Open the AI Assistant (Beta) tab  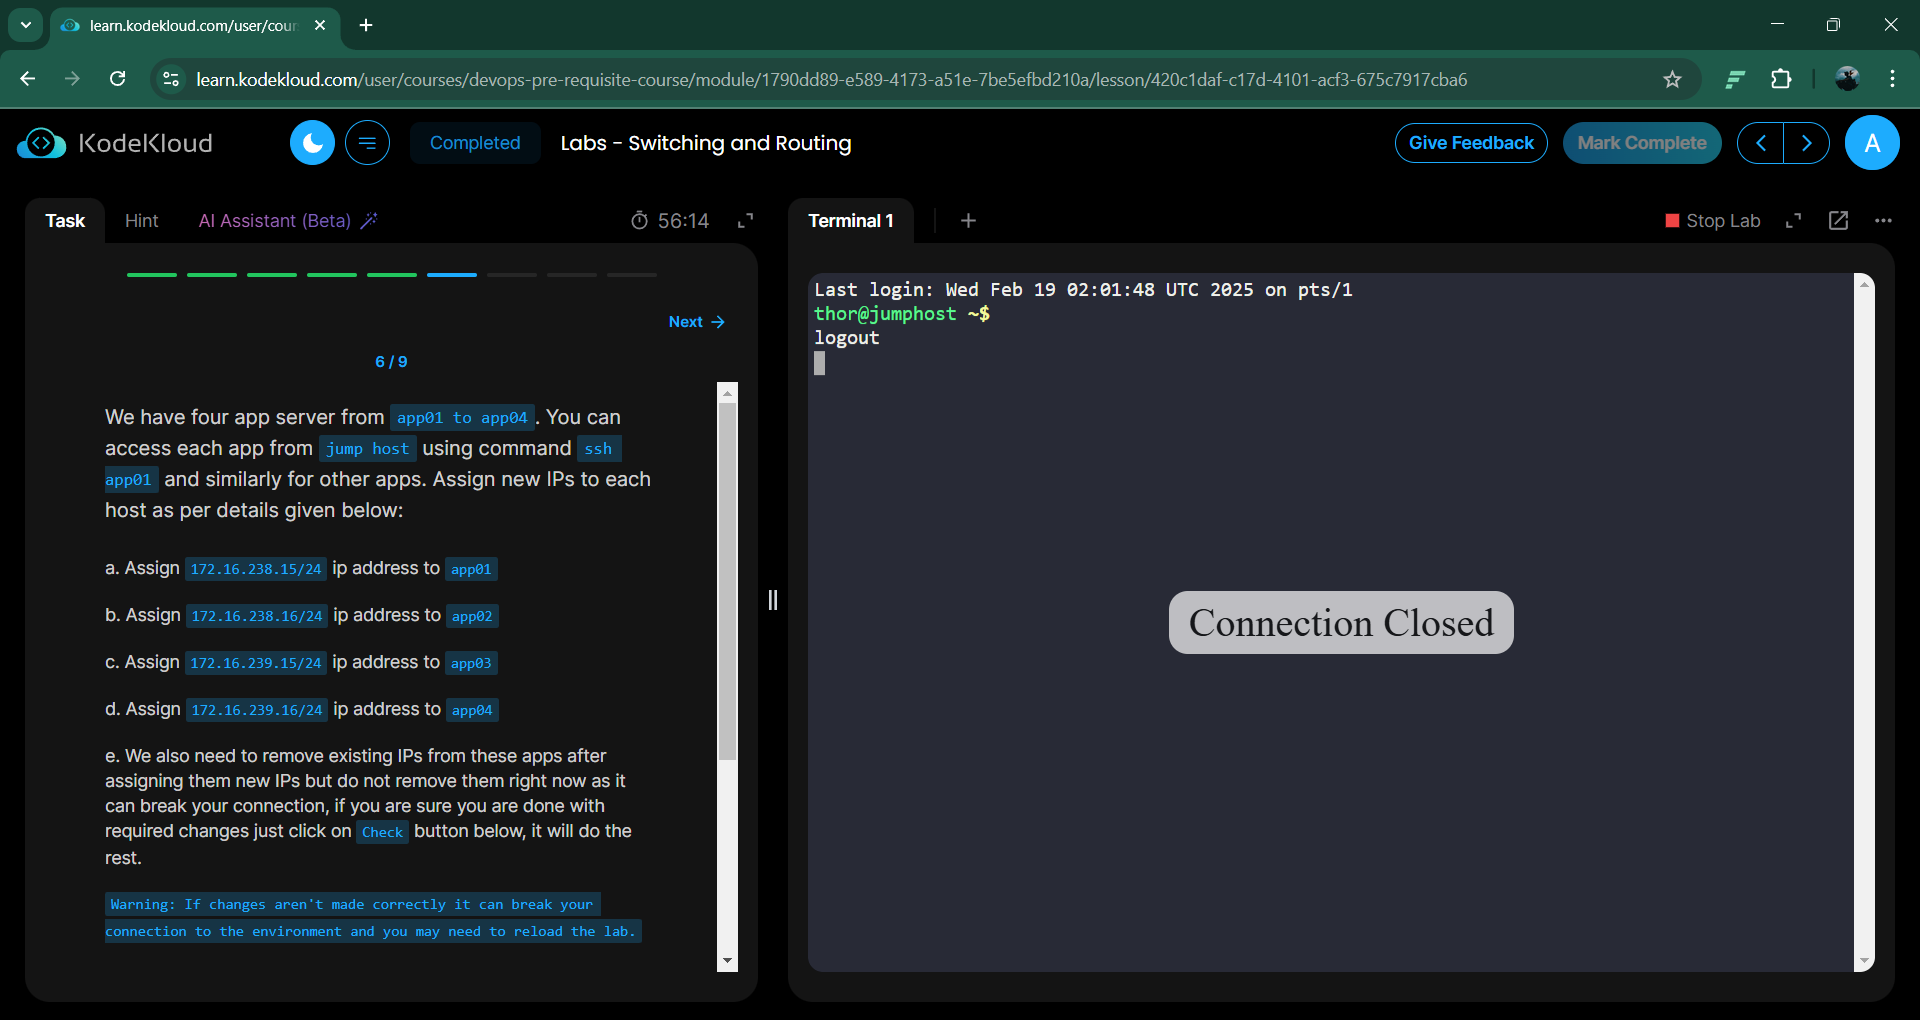click(287, 221)
